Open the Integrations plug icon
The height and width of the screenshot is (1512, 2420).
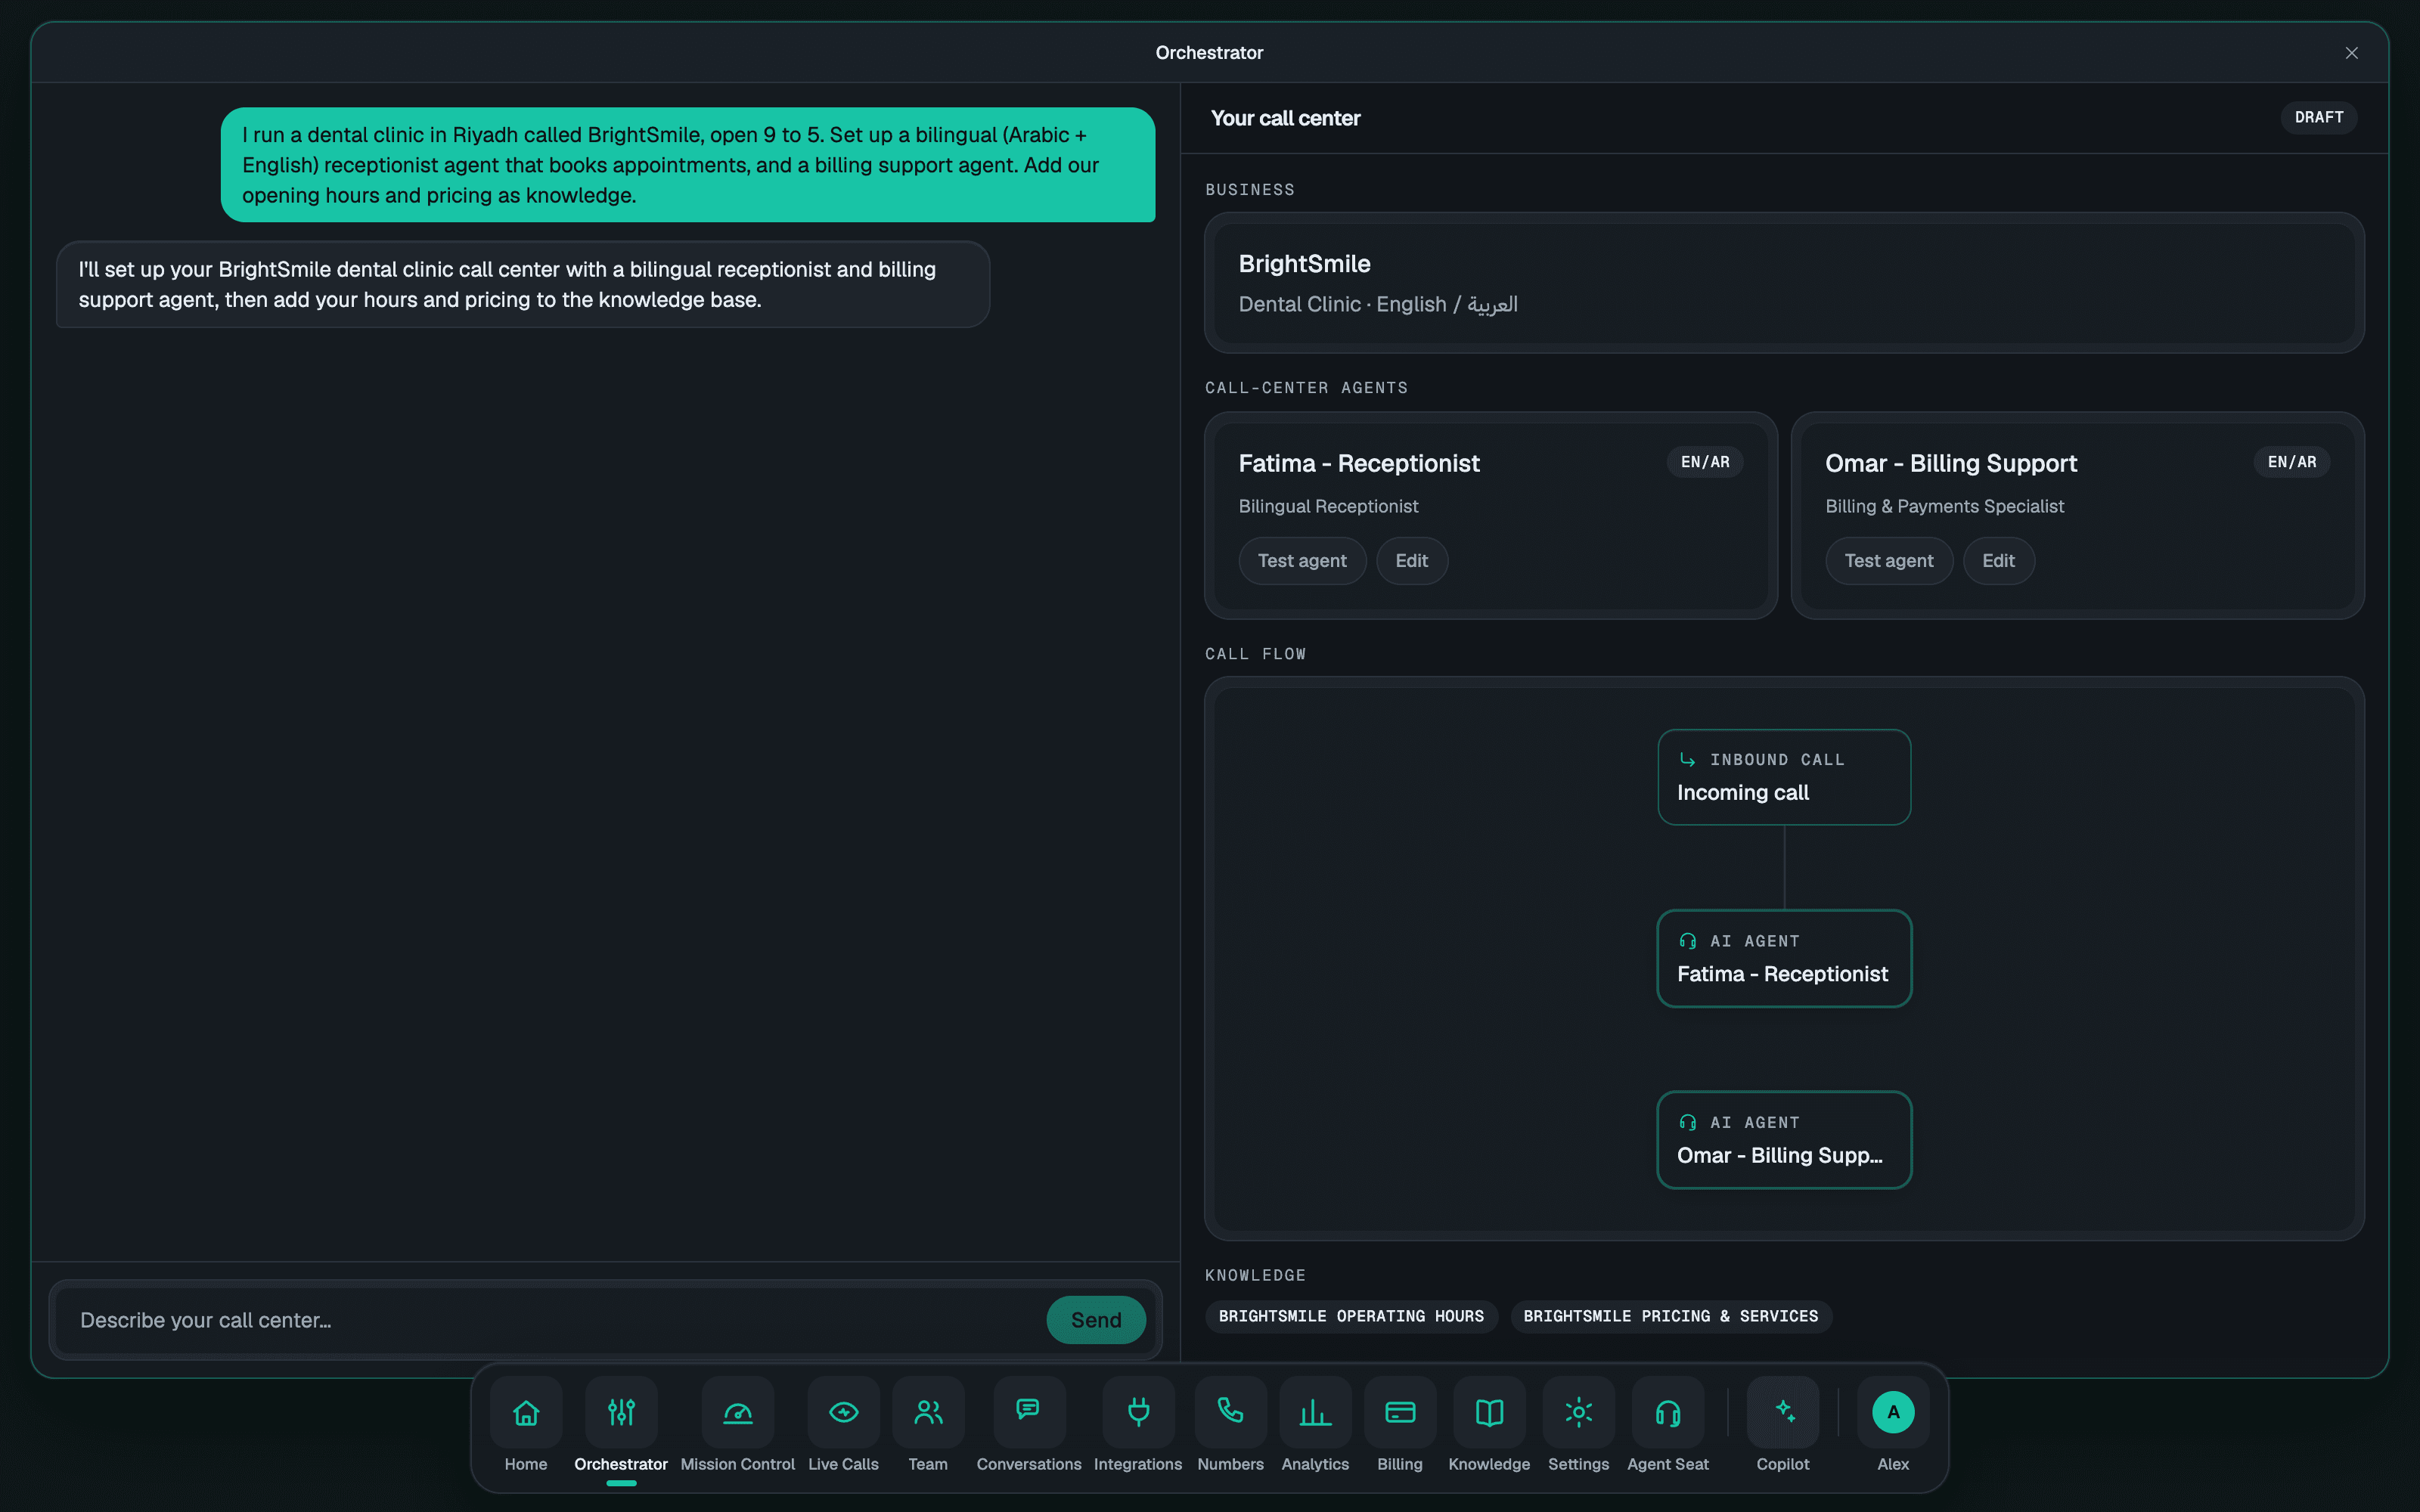coord(1138,1412)
